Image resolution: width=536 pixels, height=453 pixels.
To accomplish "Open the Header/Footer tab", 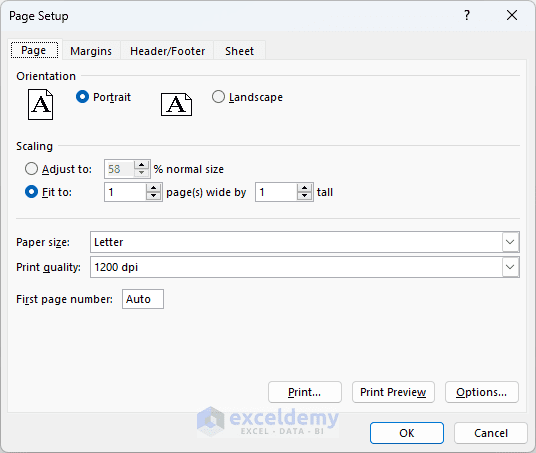I will [168, 51].
